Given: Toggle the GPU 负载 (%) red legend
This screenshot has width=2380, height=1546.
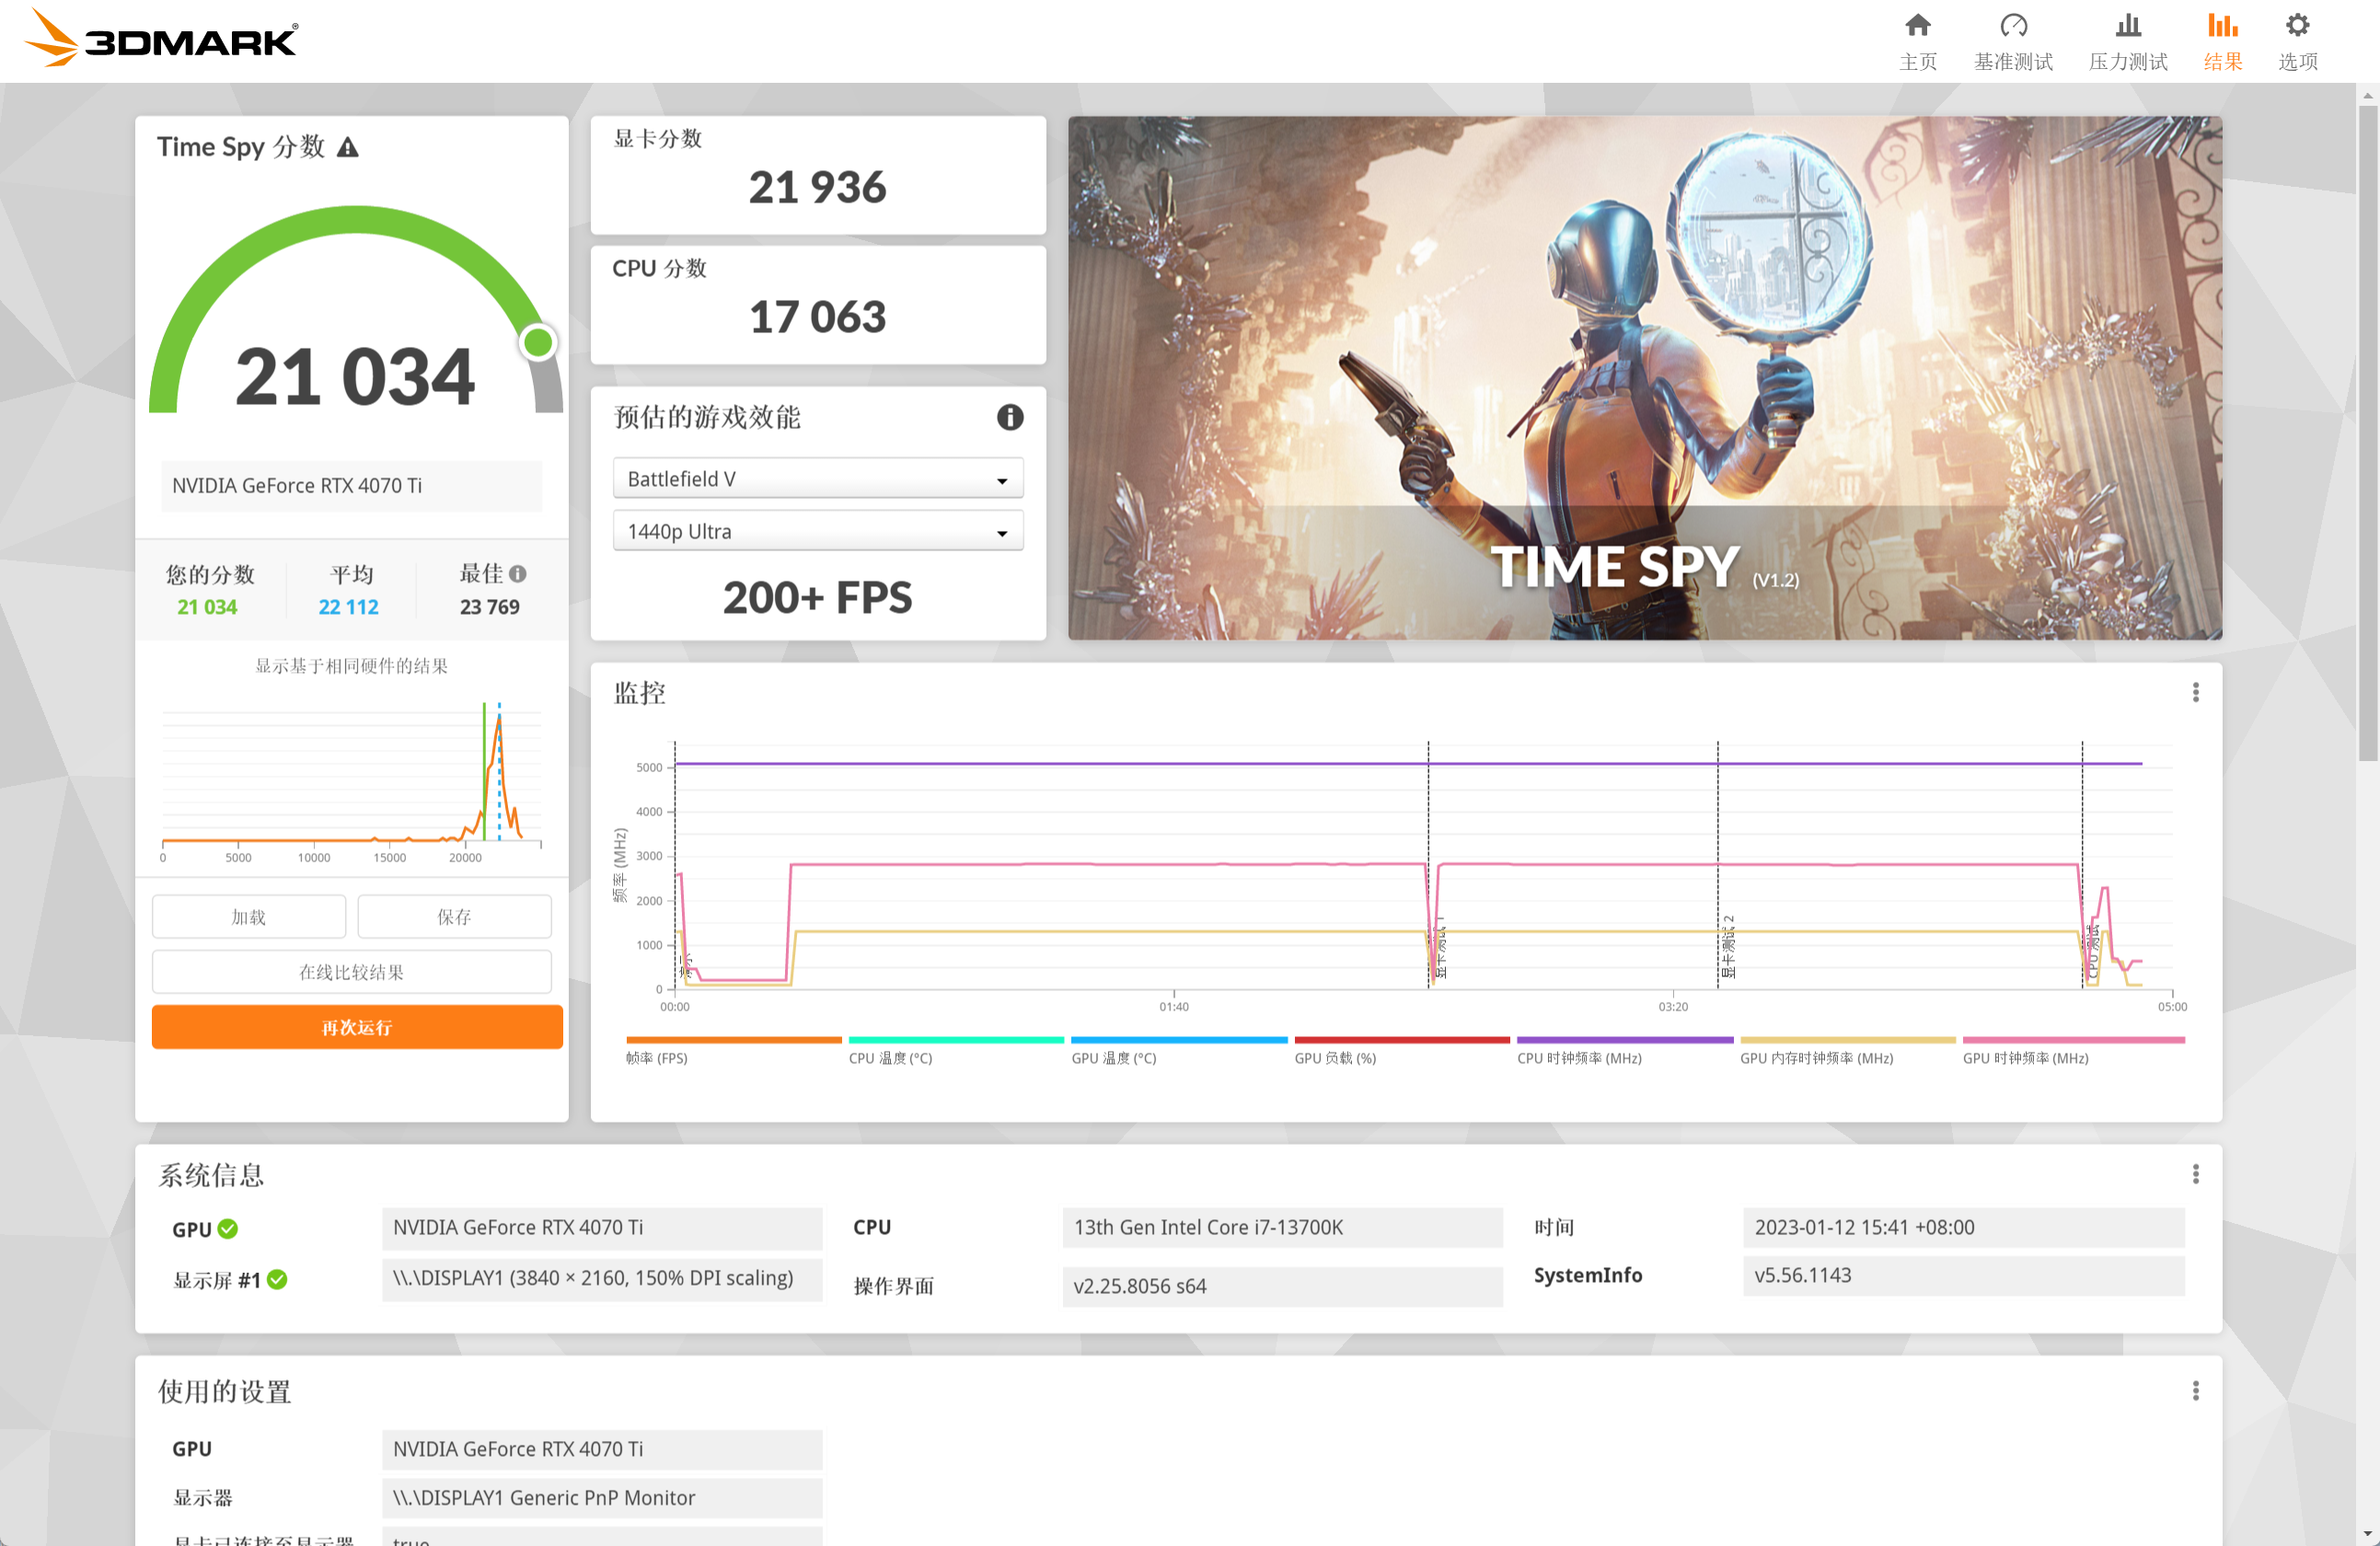Looking at the screenshot, I should pyautogui.click(x=1401, y=1051).
